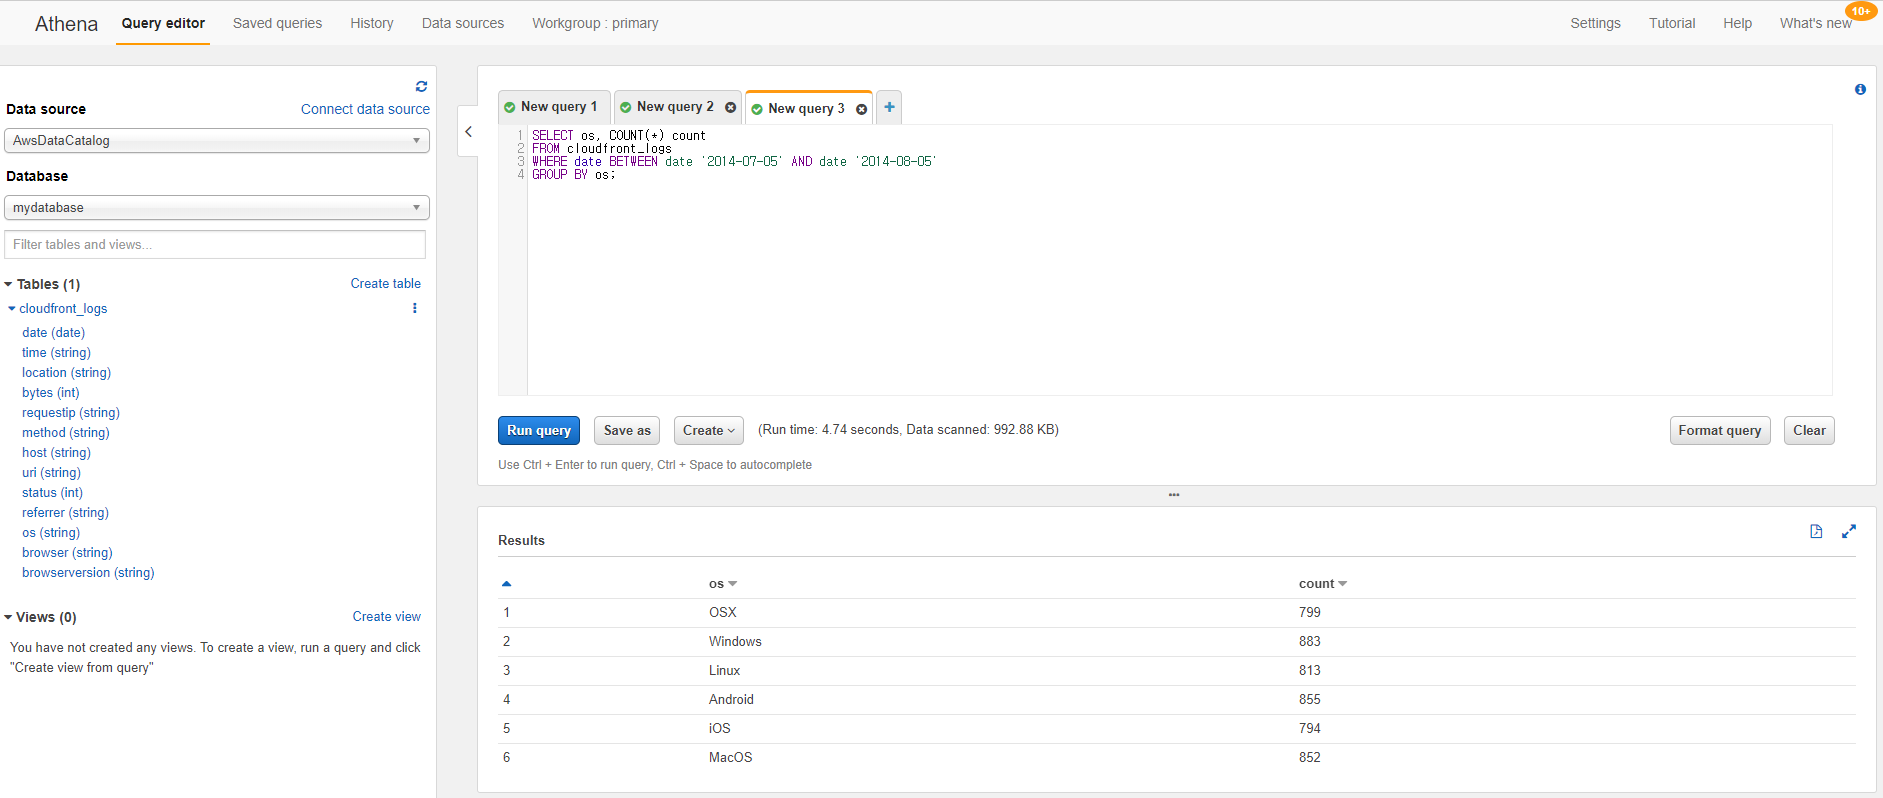Open the Data sources tab
This screenshot has width=1883, height=798.
point(463,23)
